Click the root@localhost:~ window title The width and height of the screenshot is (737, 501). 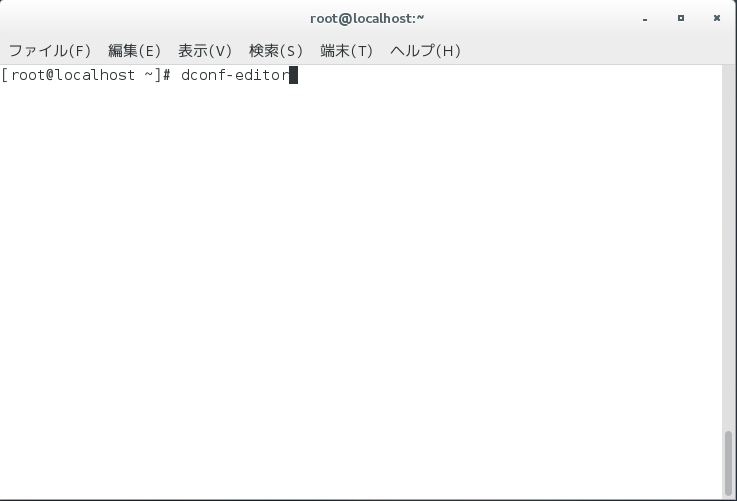367,18
